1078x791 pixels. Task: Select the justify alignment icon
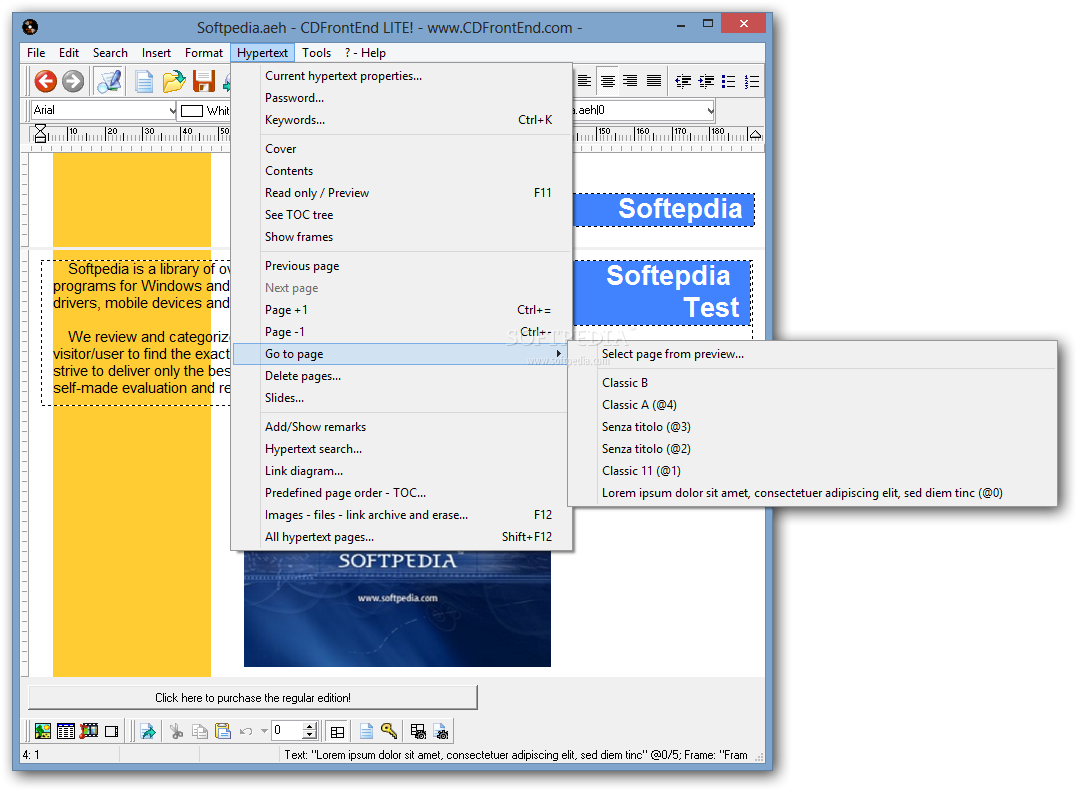pyautogui.click(x=654, y=81)
